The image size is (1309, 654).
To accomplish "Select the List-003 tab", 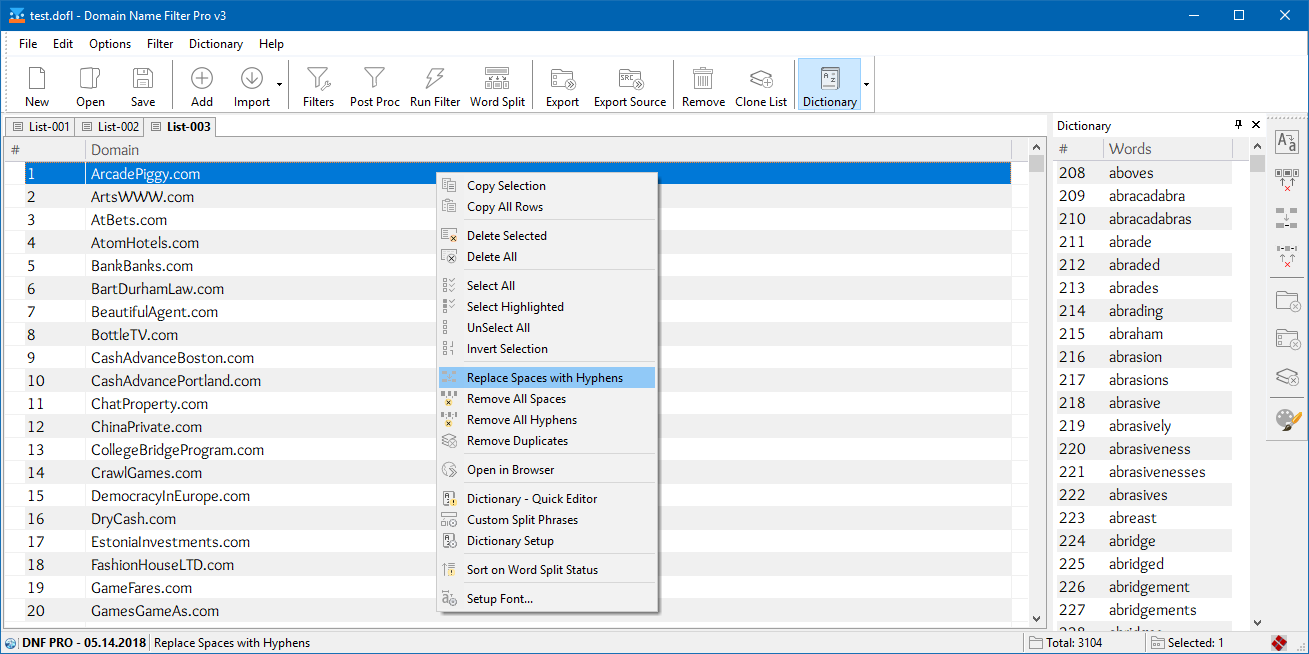I will (x=180, y=126).
